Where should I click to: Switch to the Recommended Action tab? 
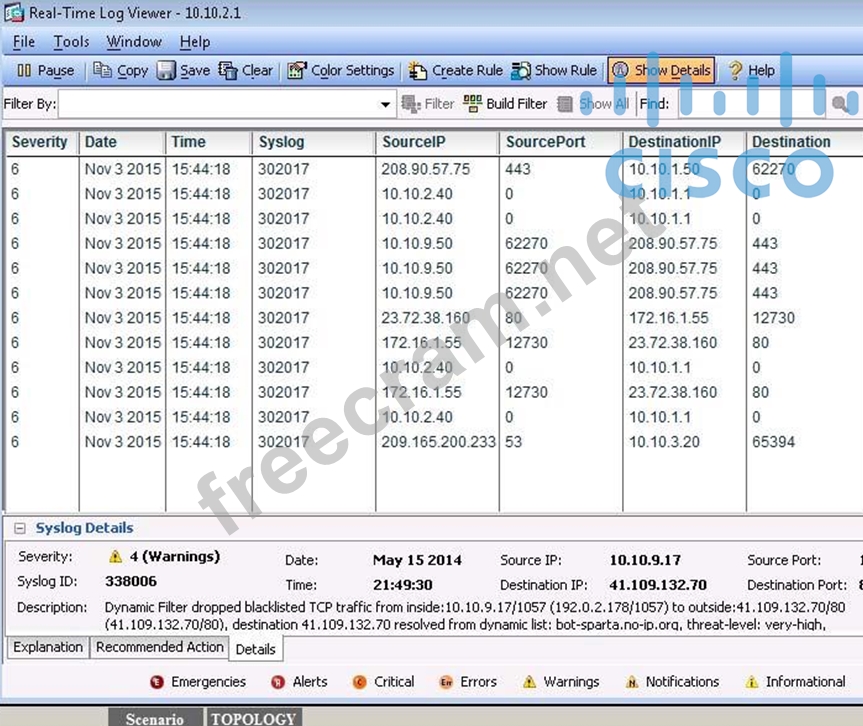click(x=160, y=648)
